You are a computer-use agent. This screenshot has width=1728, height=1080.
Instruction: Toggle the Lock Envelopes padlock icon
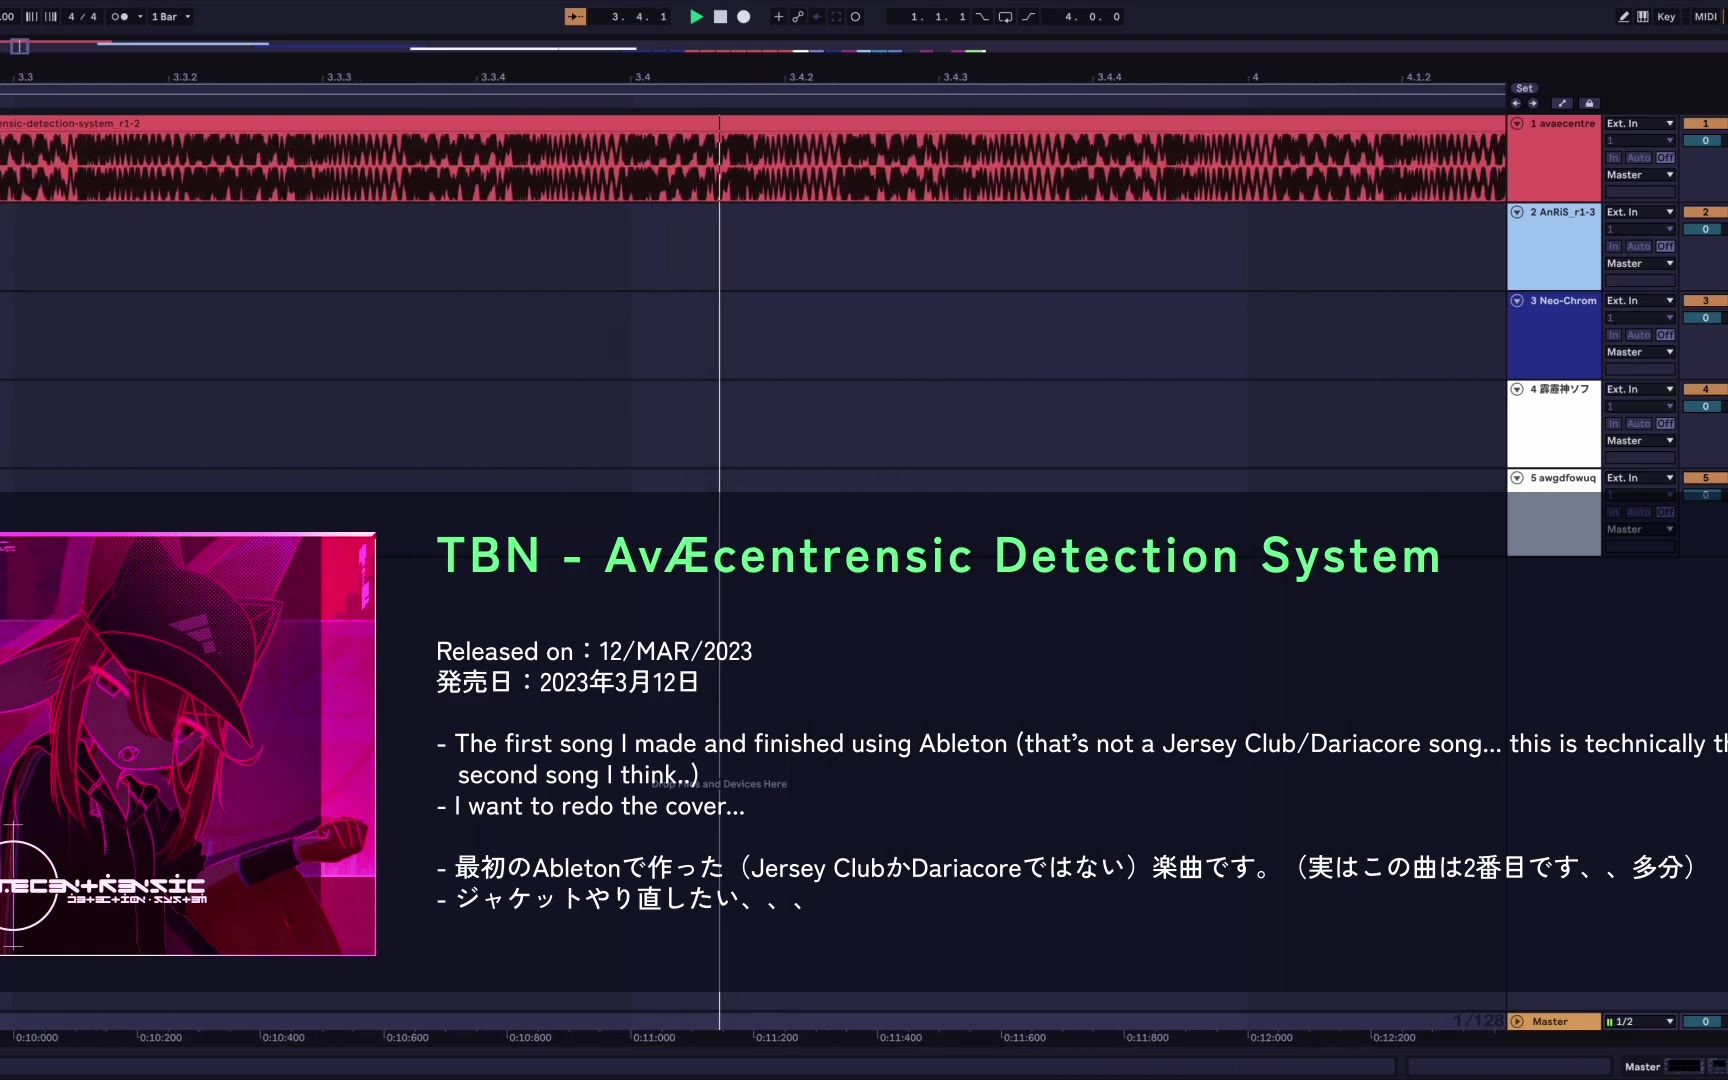1589,103
